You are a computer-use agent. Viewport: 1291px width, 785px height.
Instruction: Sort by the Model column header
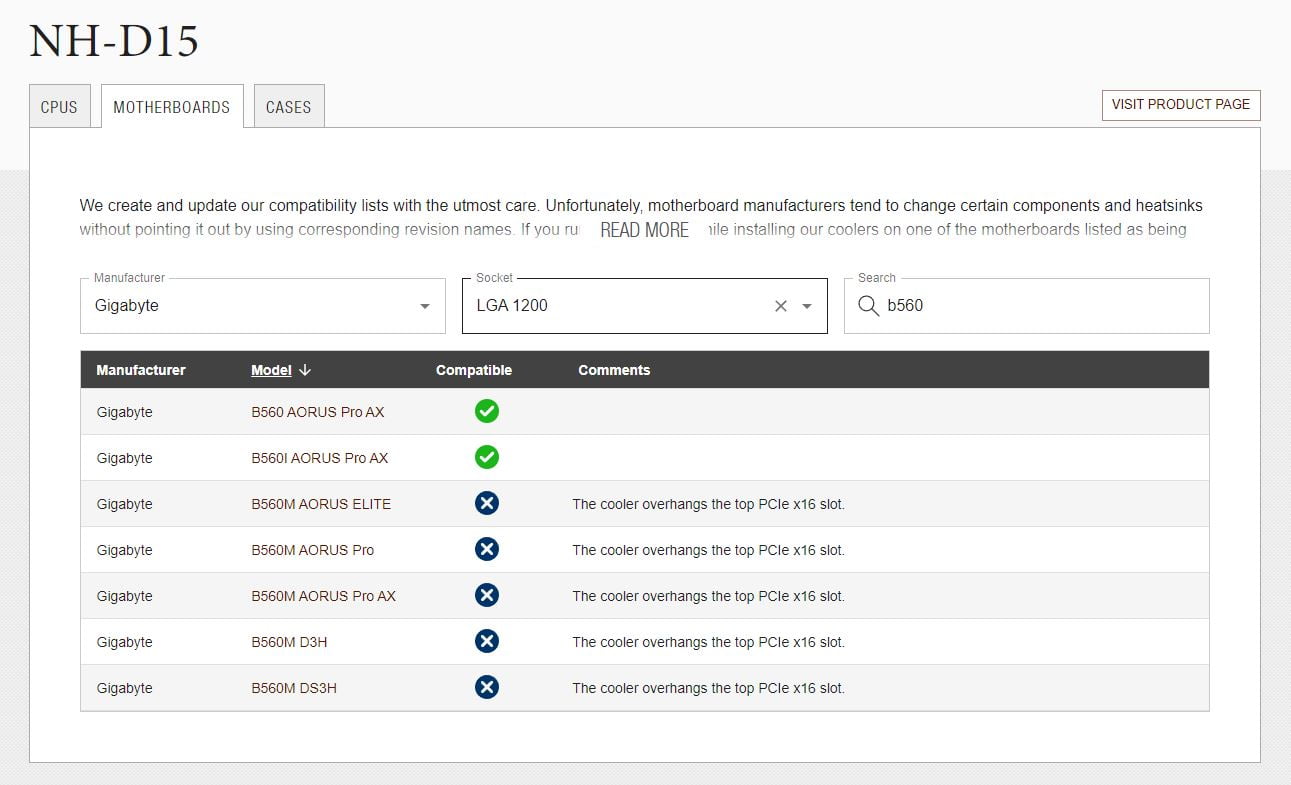pos(271,370)
